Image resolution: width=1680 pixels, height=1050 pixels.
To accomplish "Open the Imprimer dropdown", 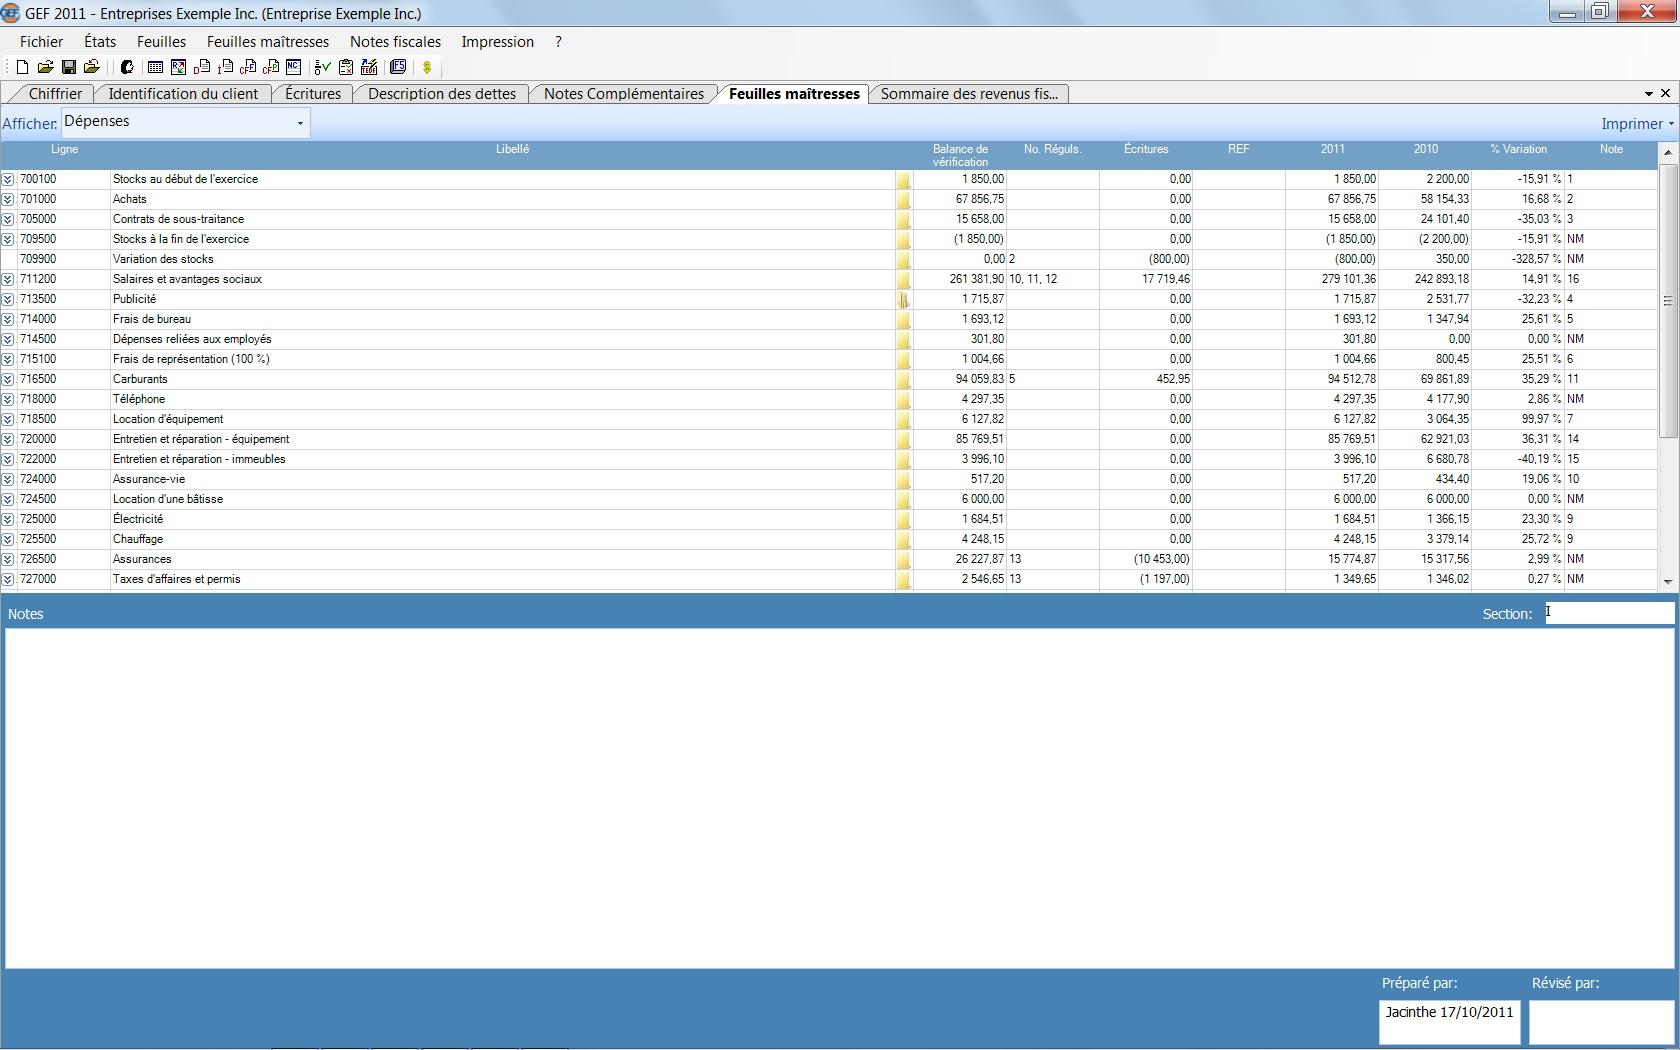I will pyautogui.click(x=1637, y=124).
